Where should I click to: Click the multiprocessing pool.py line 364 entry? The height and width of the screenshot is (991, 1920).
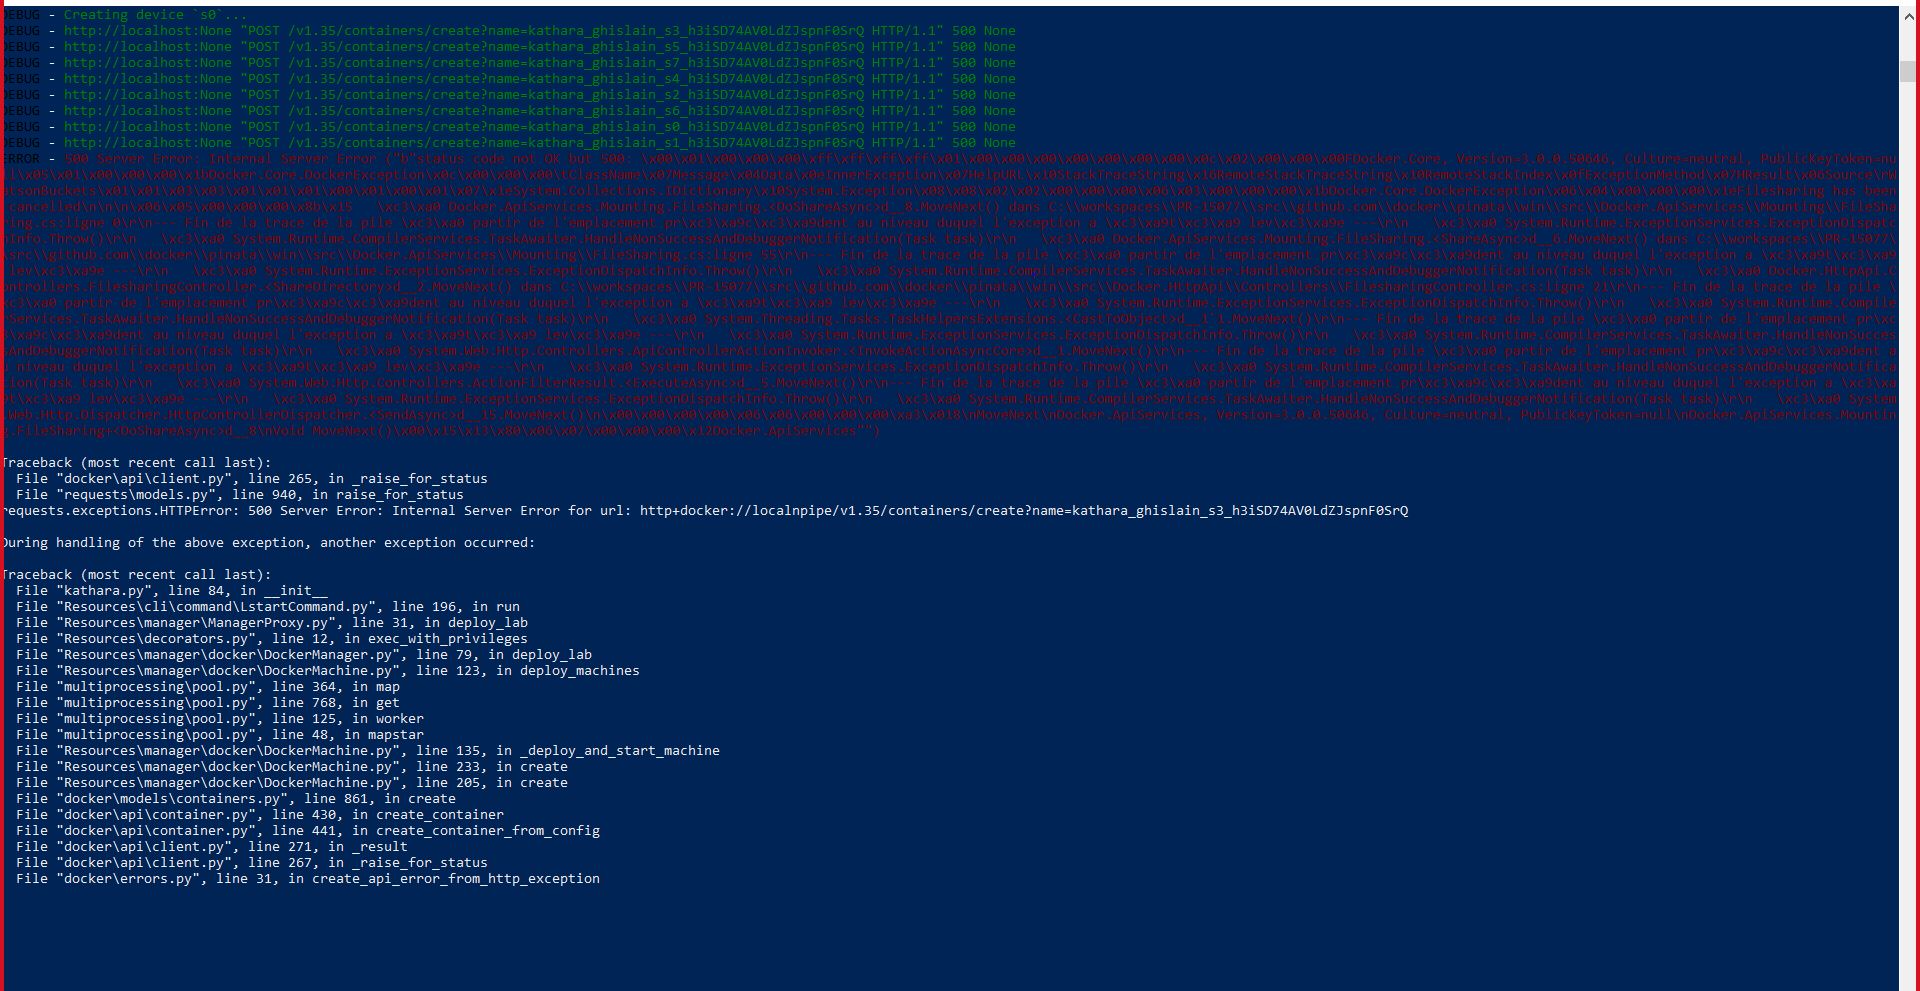(210, 686)
